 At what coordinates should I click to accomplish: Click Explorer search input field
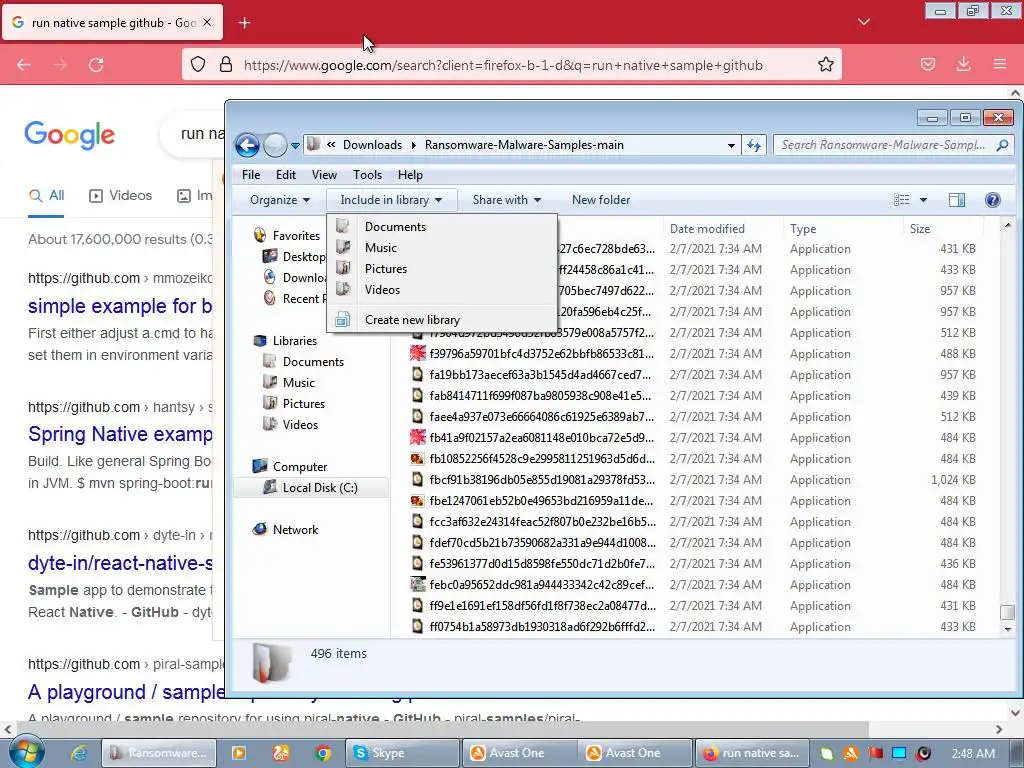884,145
